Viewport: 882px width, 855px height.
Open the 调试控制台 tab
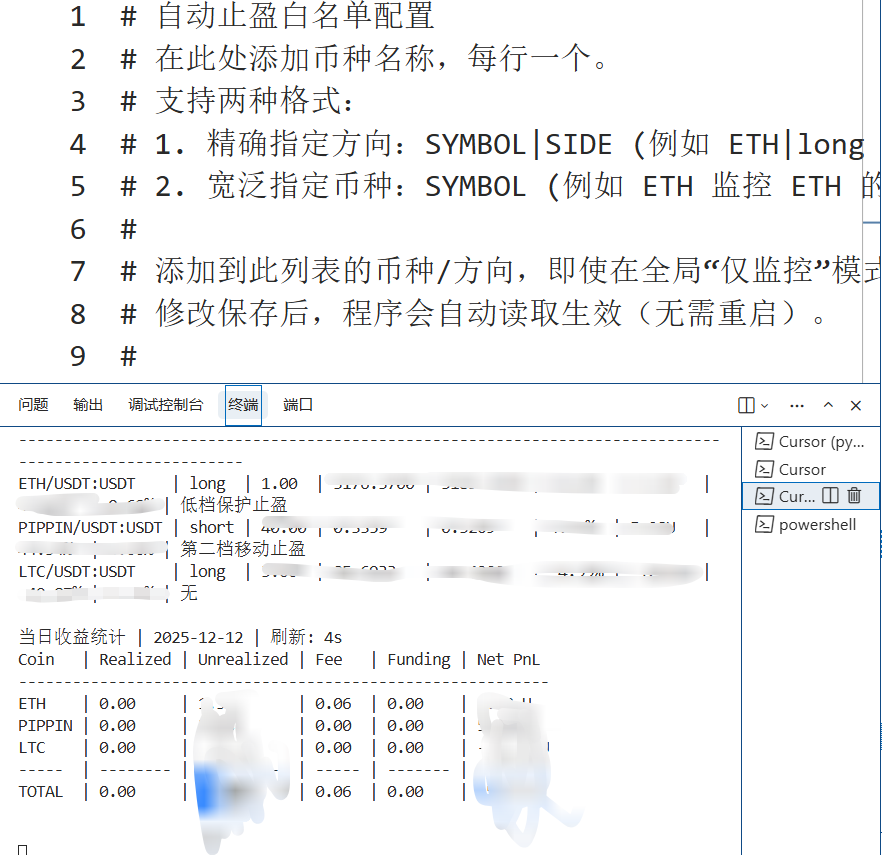coord(165,405)
